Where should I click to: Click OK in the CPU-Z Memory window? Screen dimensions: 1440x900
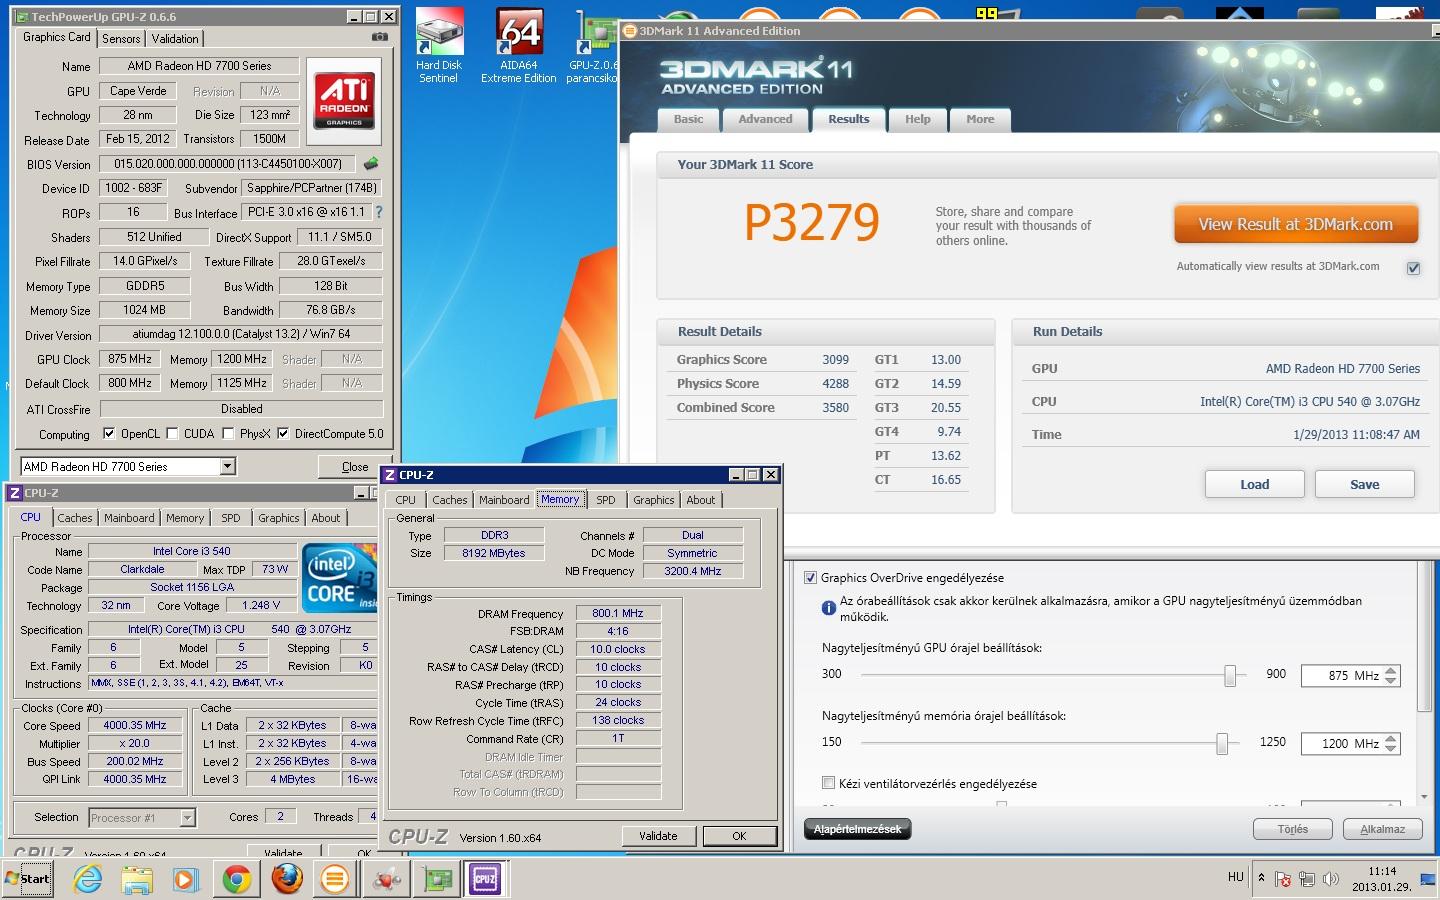click(739, 836)
